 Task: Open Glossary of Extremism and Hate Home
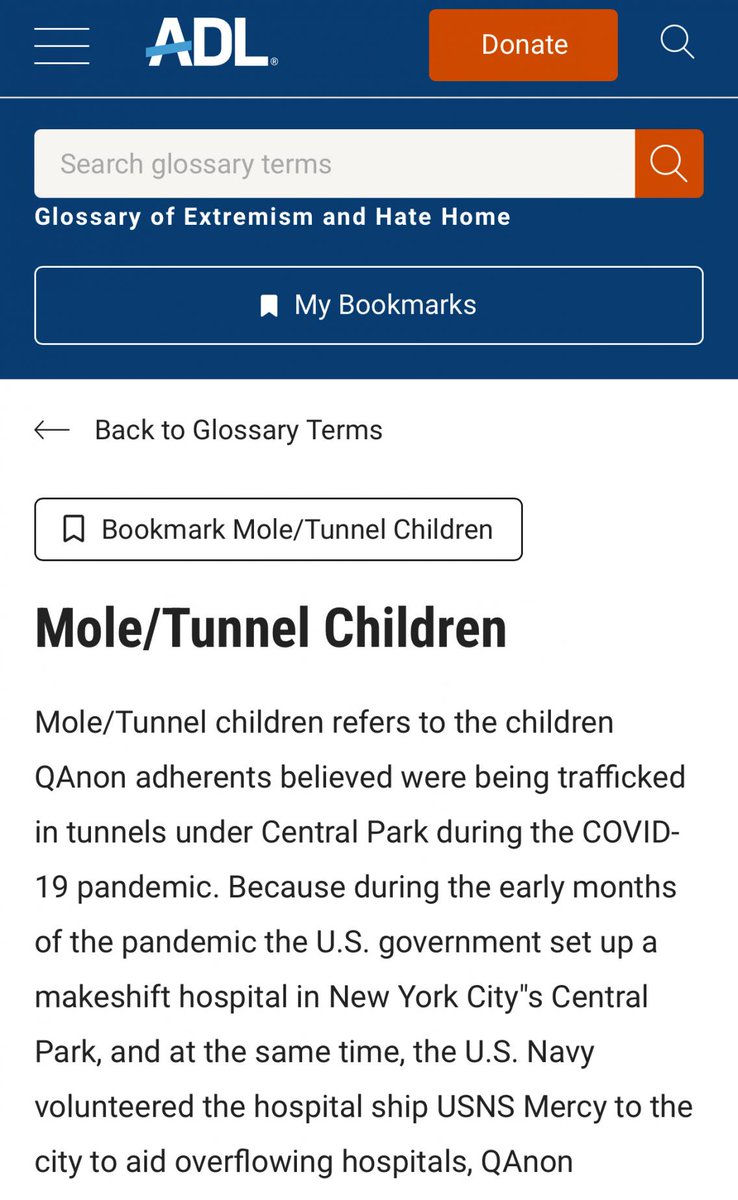point(272,217)
